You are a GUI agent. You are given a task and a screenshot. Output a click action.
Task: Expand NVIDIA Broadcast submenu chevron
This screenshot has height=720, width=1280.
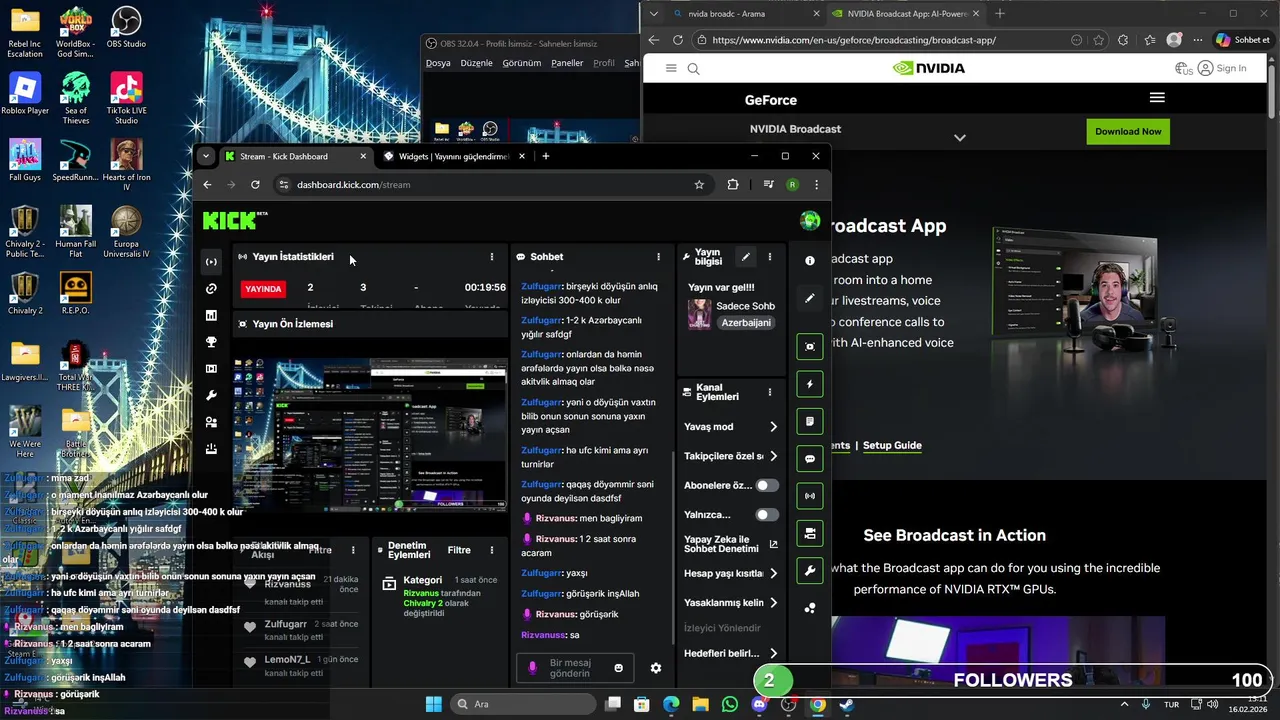click(x=960, y=138)
